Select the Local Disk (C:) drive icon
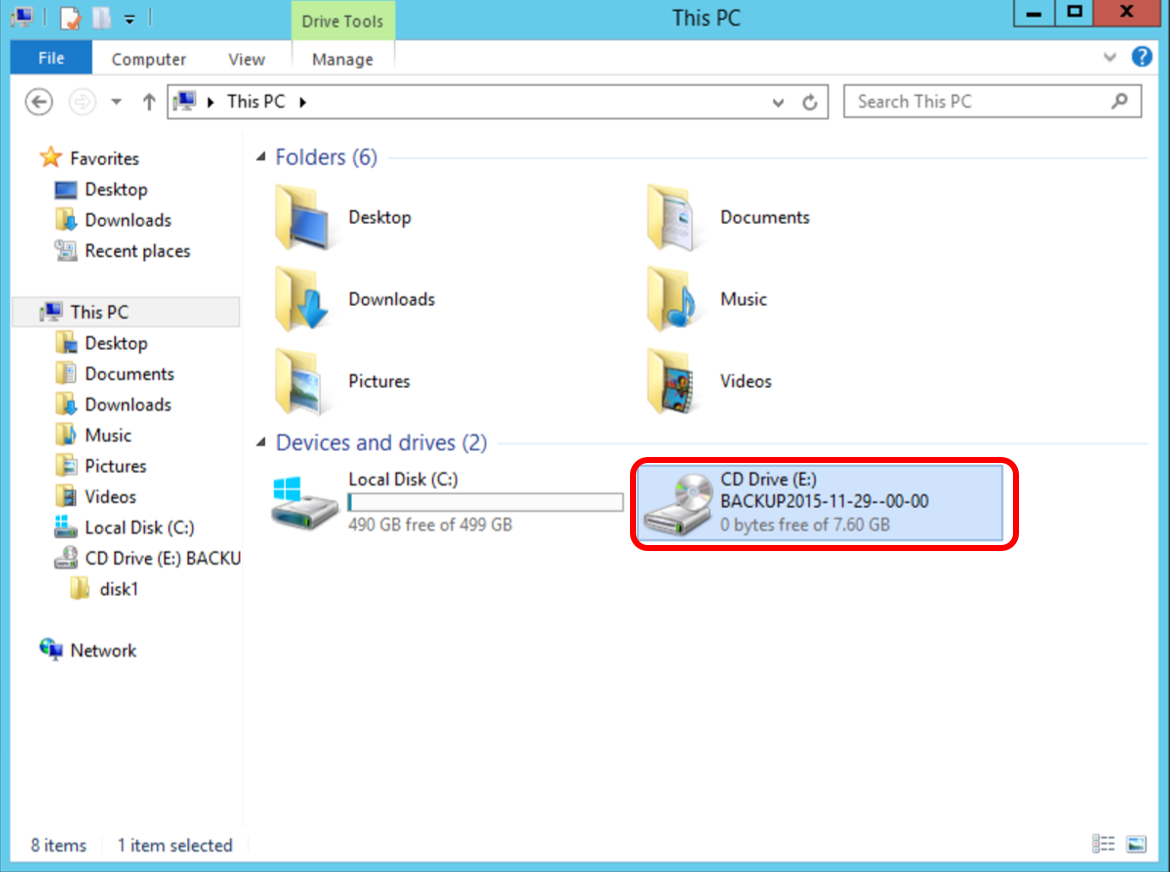The image size is (1170, 872). (304, 504)
